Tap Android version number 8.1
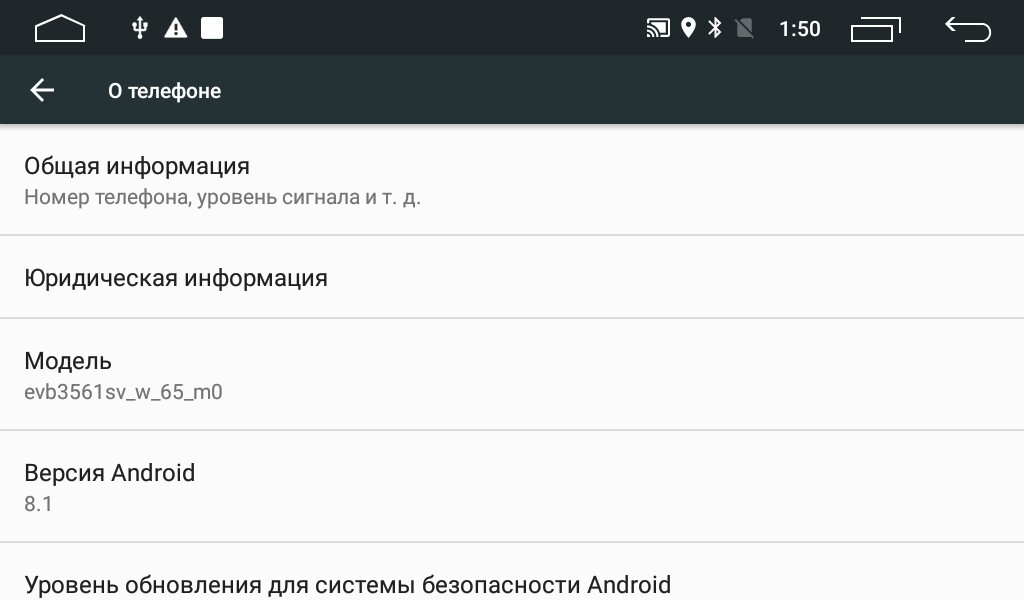 pyautogui.click(x=39, y=503)
